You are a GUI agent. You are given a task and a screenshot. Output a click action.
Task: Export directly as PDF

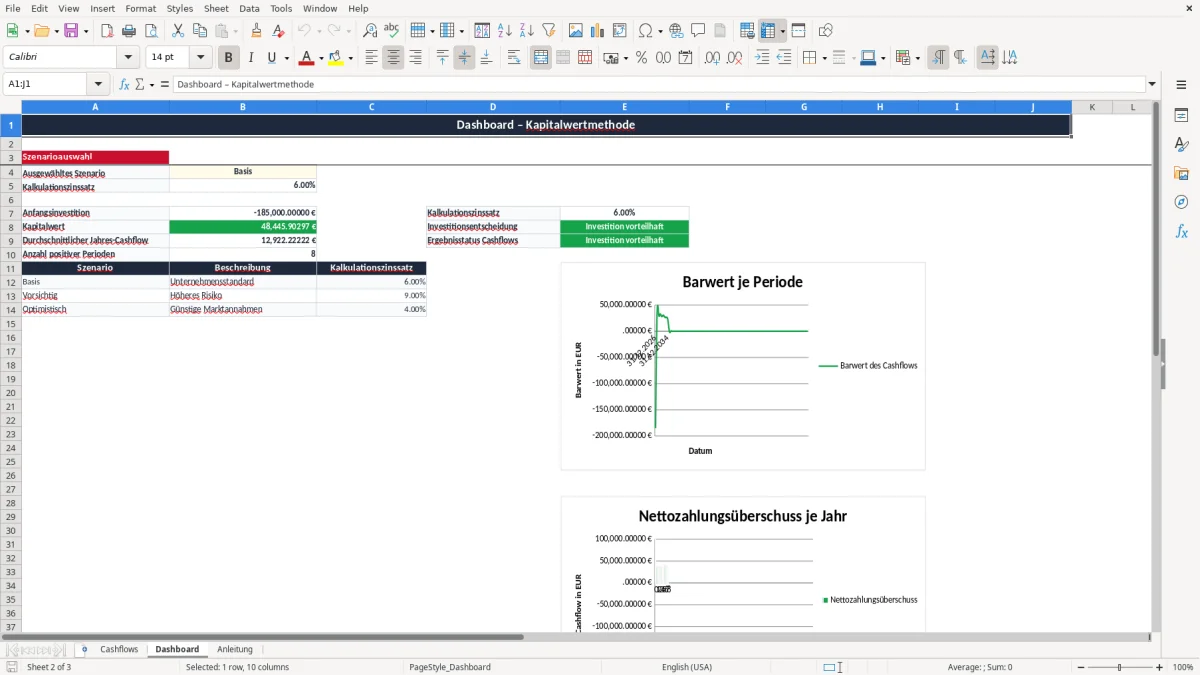point(107,31)
